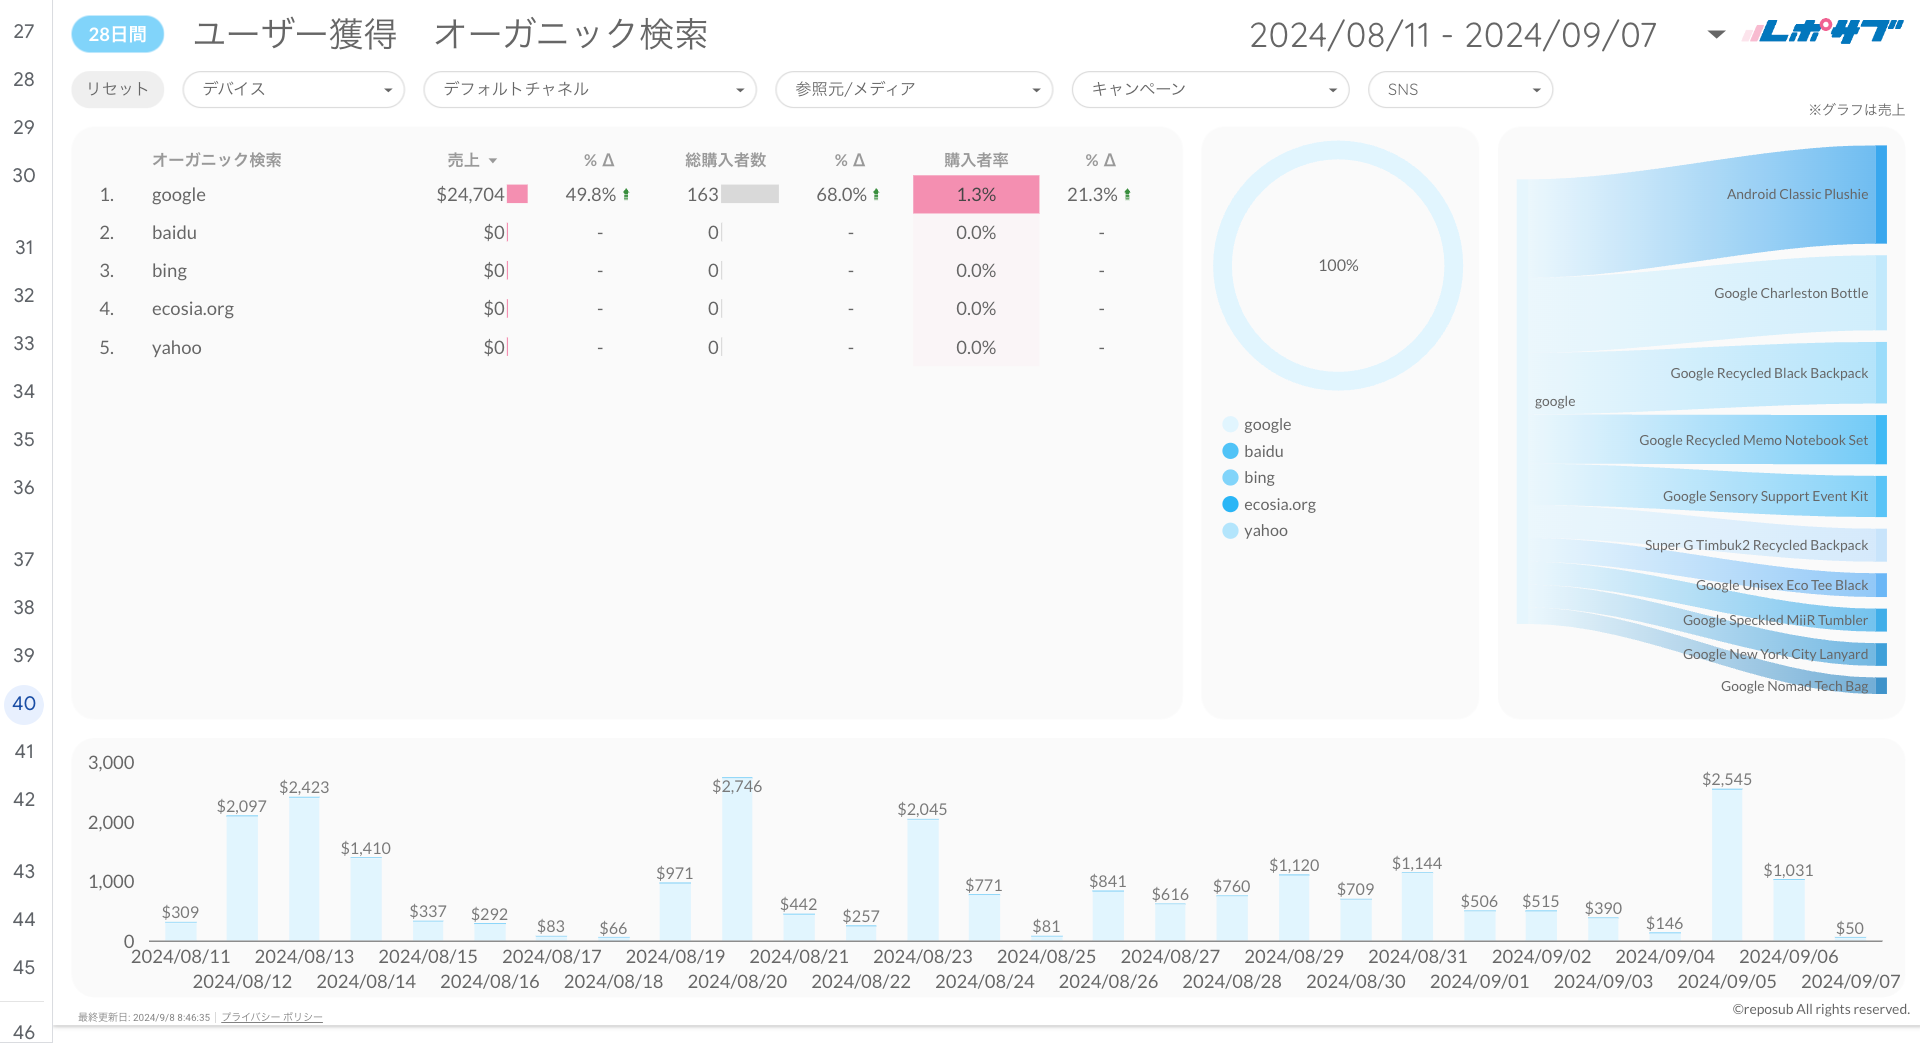This screenshot has height=1043, width=1920.
Task: Click the yahoo legend color dot
Action: 1229,530
